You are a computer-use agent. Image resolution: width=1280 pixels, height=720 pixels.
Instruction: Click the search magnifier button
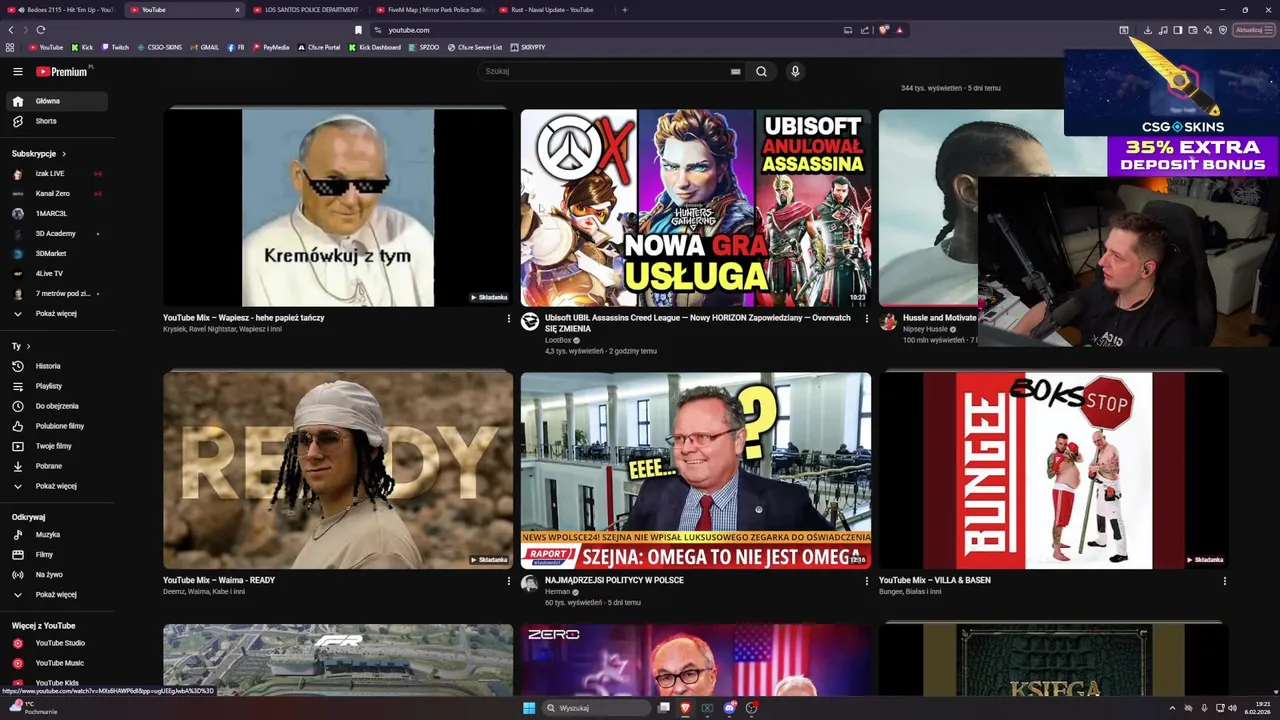(761, 71)
